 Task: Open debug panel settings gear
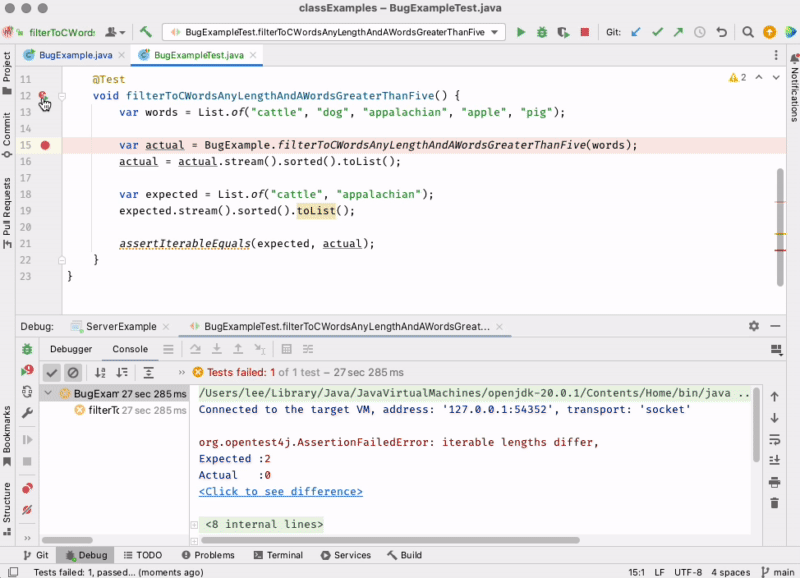(x=754, y=326)
